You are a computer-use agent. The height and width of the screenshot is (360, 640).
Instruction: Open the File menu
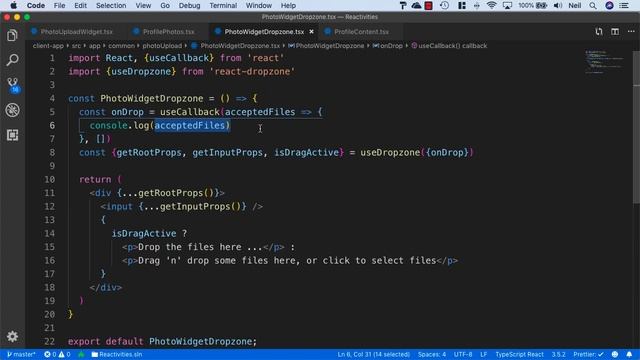coord(60,5)
